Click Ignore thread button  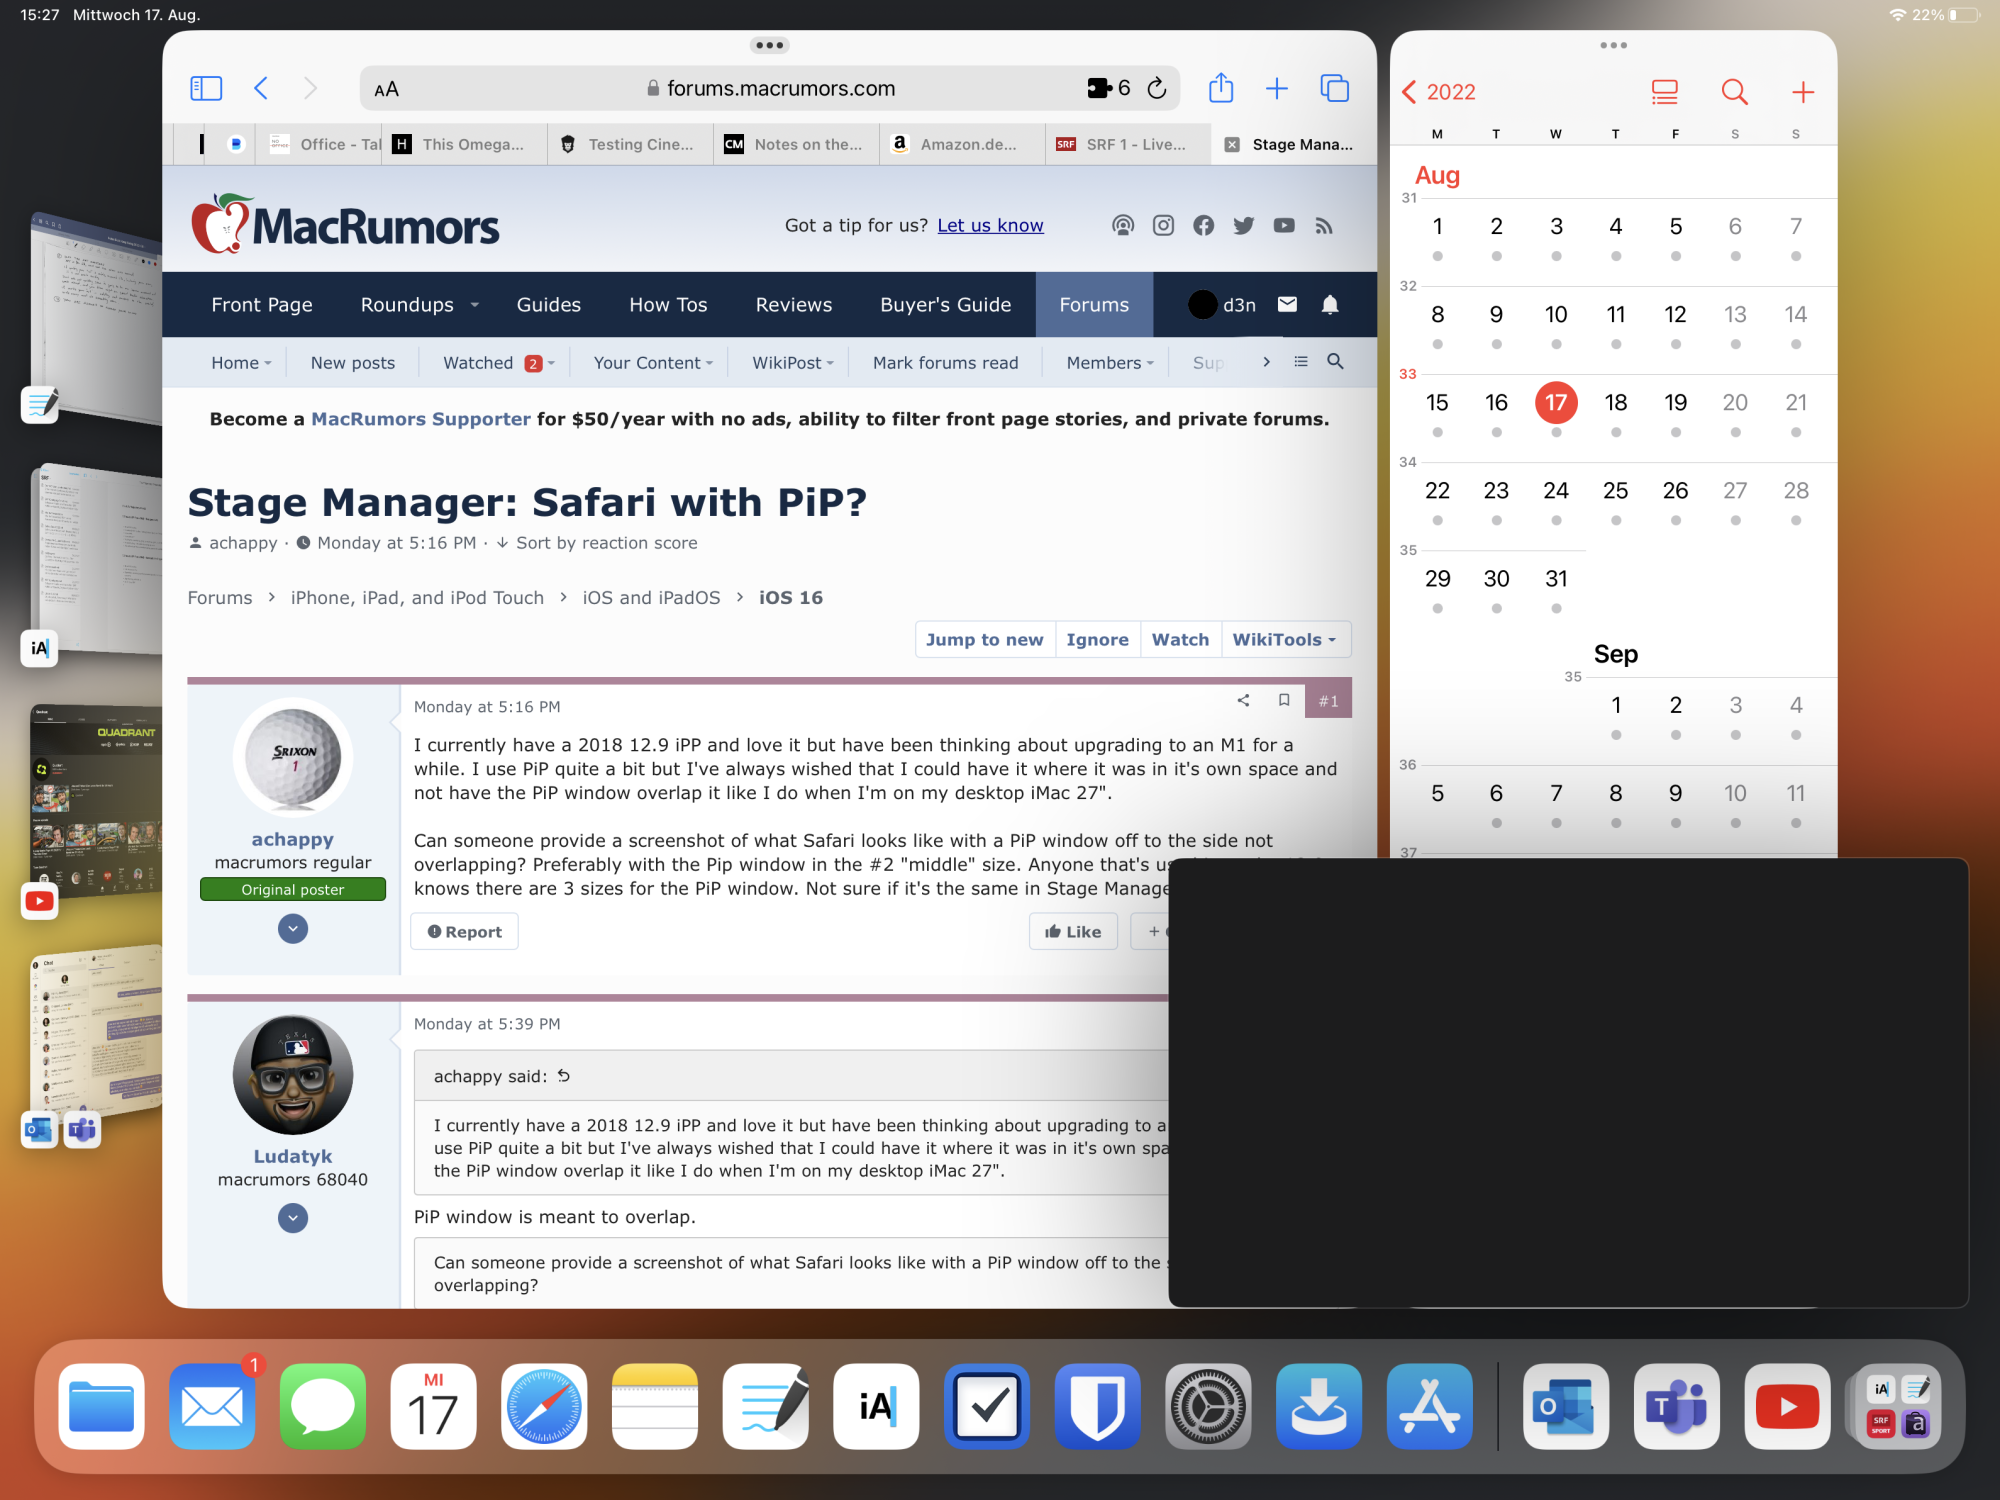[1097, 640]
